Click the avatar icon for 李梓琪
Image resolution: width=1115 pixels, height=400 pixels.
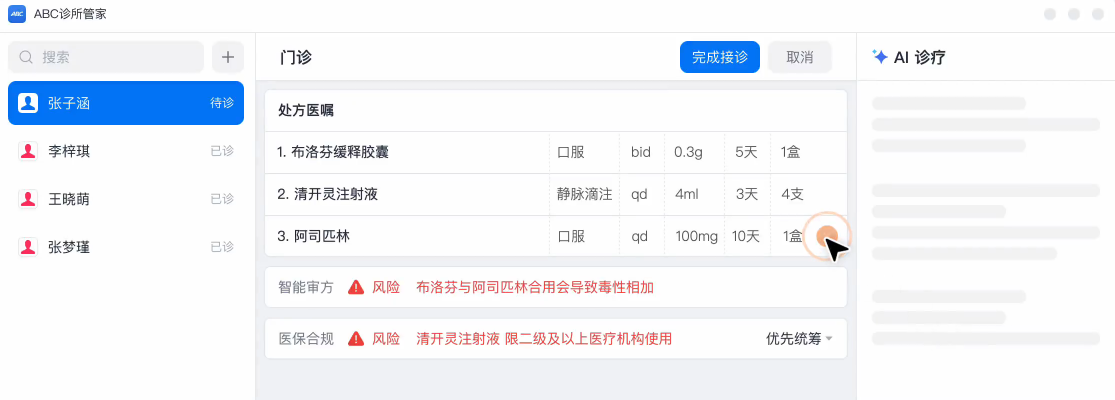[x=28, y=151]
